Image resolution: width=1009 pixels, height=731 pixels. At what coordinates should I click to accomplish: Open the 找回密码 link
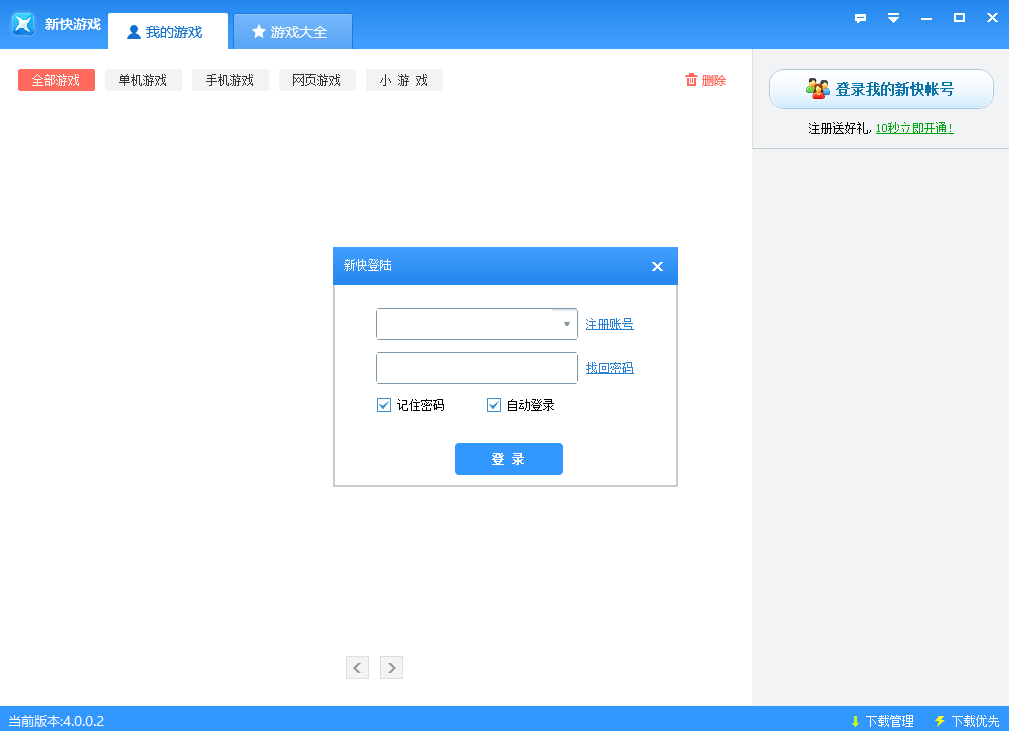pos(609,368)
